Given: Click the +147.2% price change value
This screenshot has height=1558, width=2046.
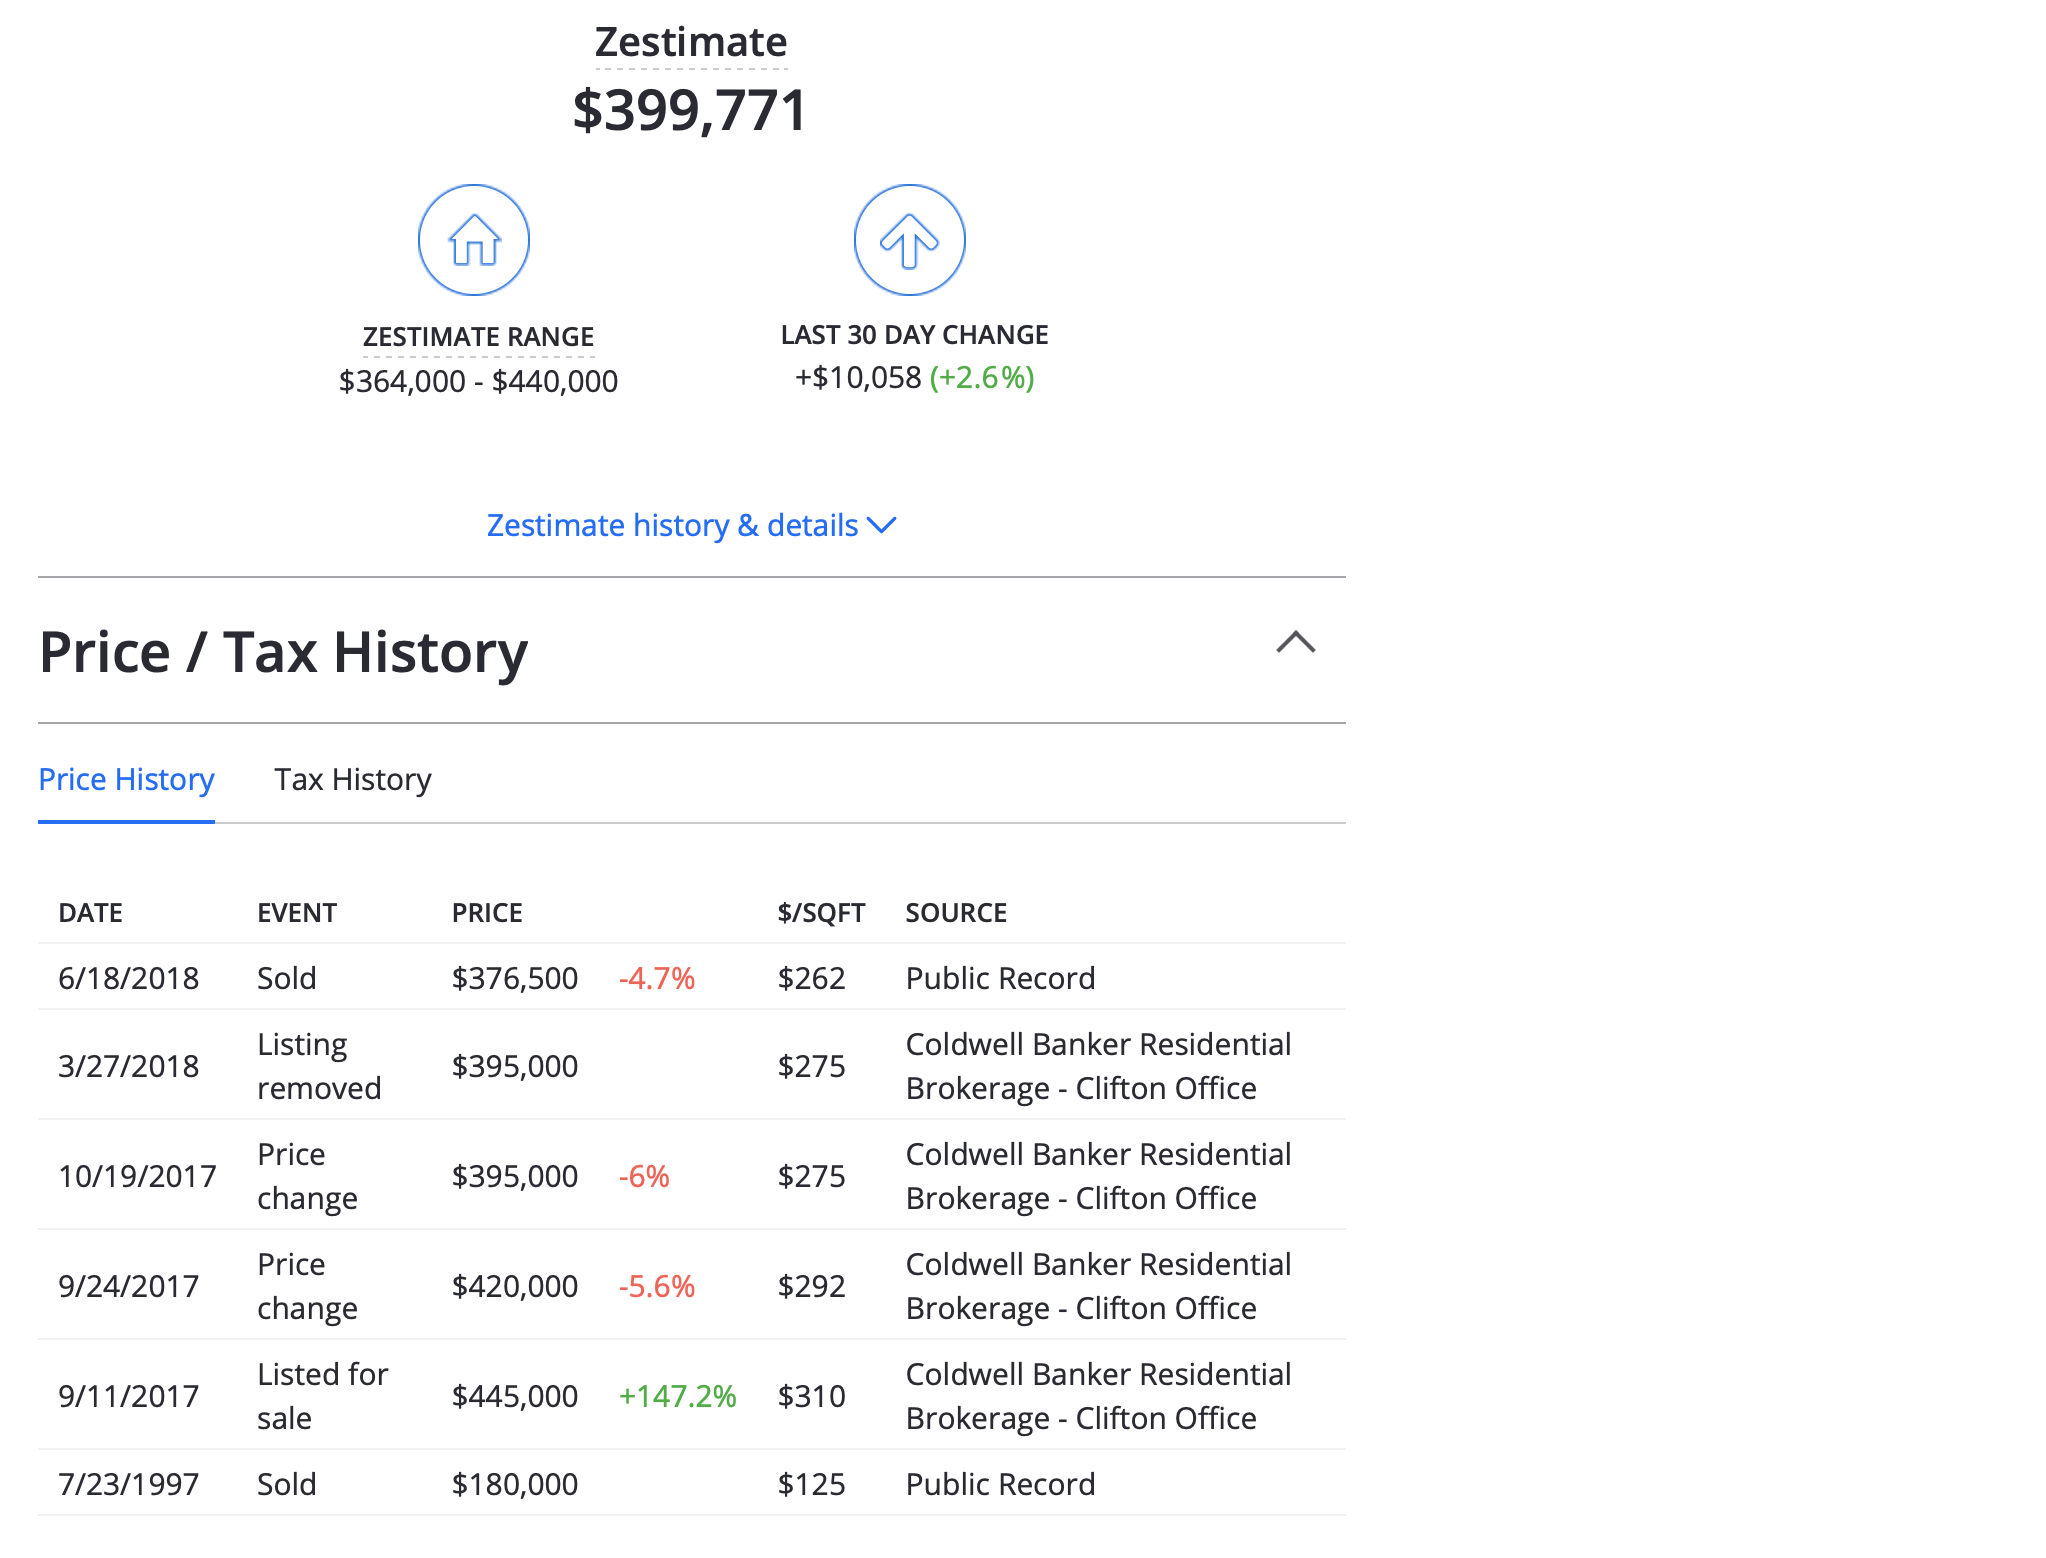Looking at the screenshot, I should click(677, 1396).
